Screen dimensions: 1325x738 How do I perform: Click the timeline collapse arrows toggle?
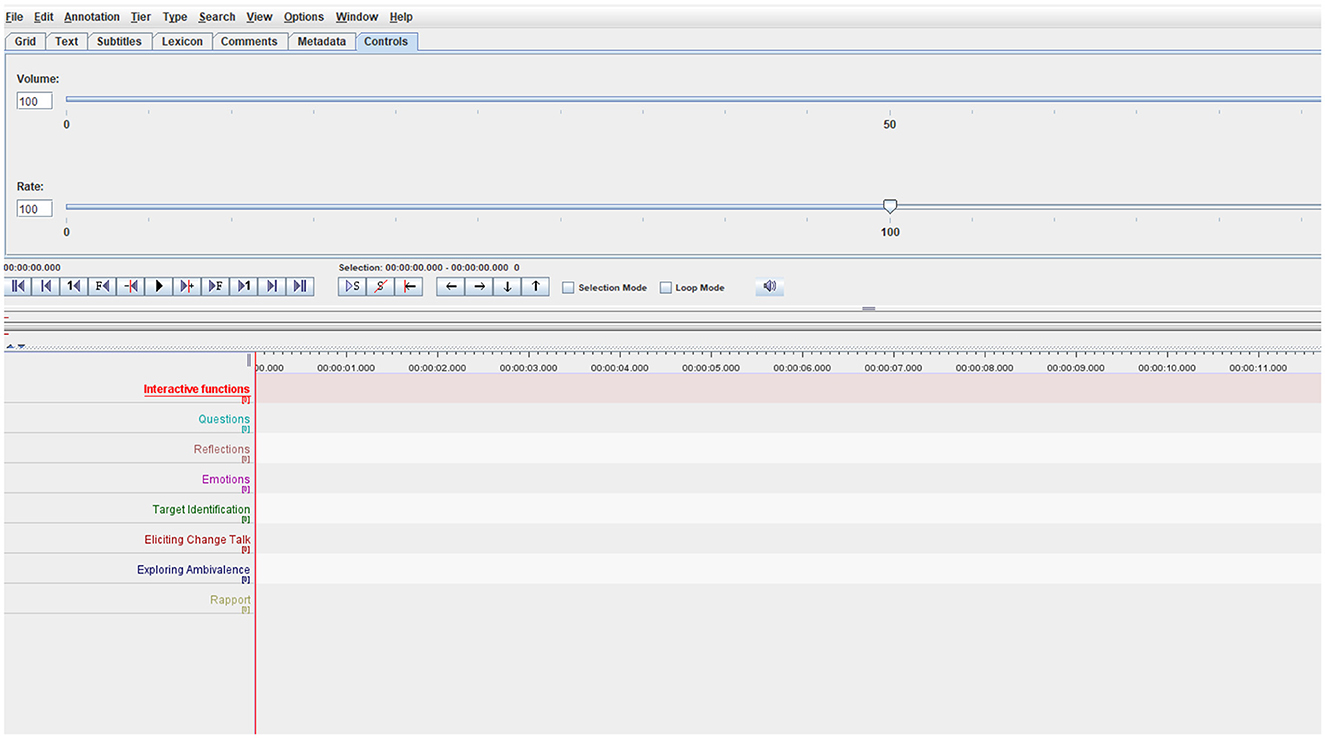coord(15,346)
